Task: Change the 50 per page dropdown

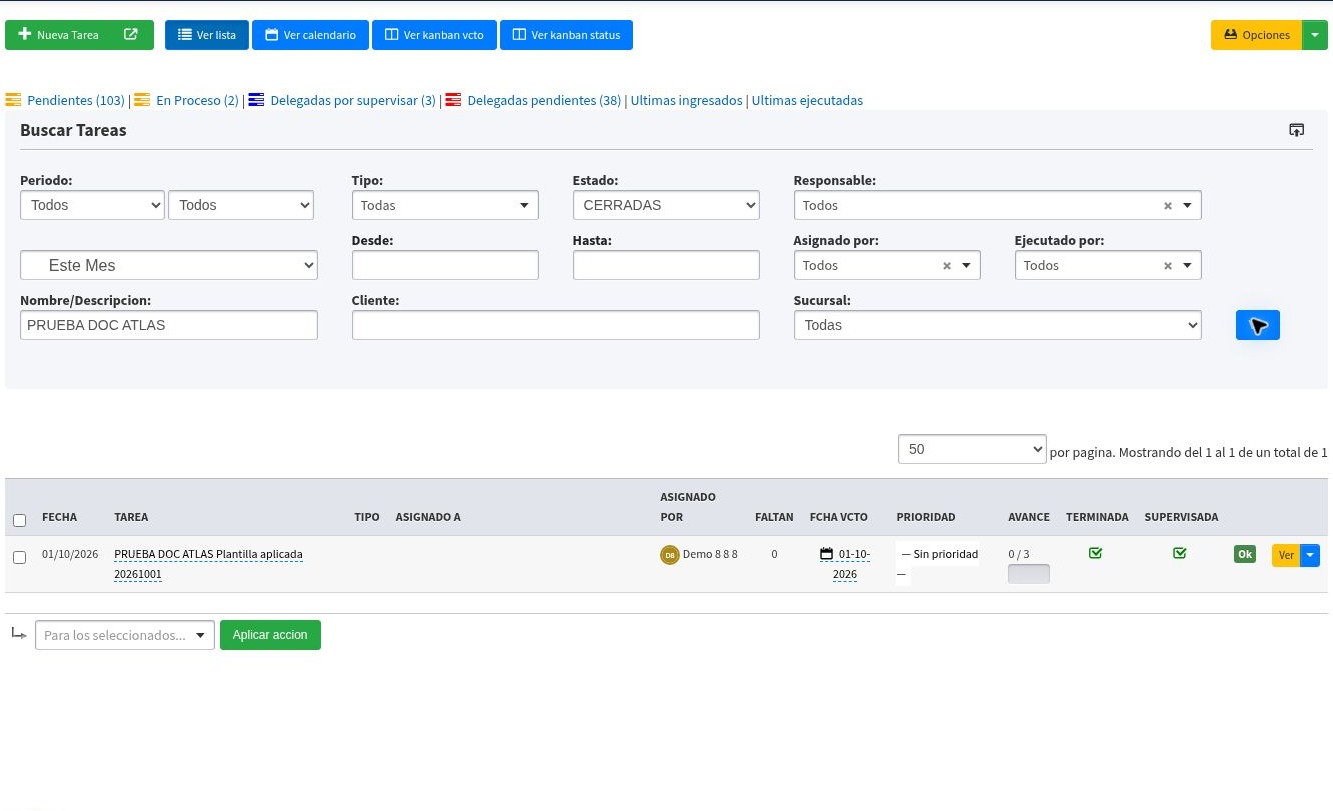Action: pos(972,449)
